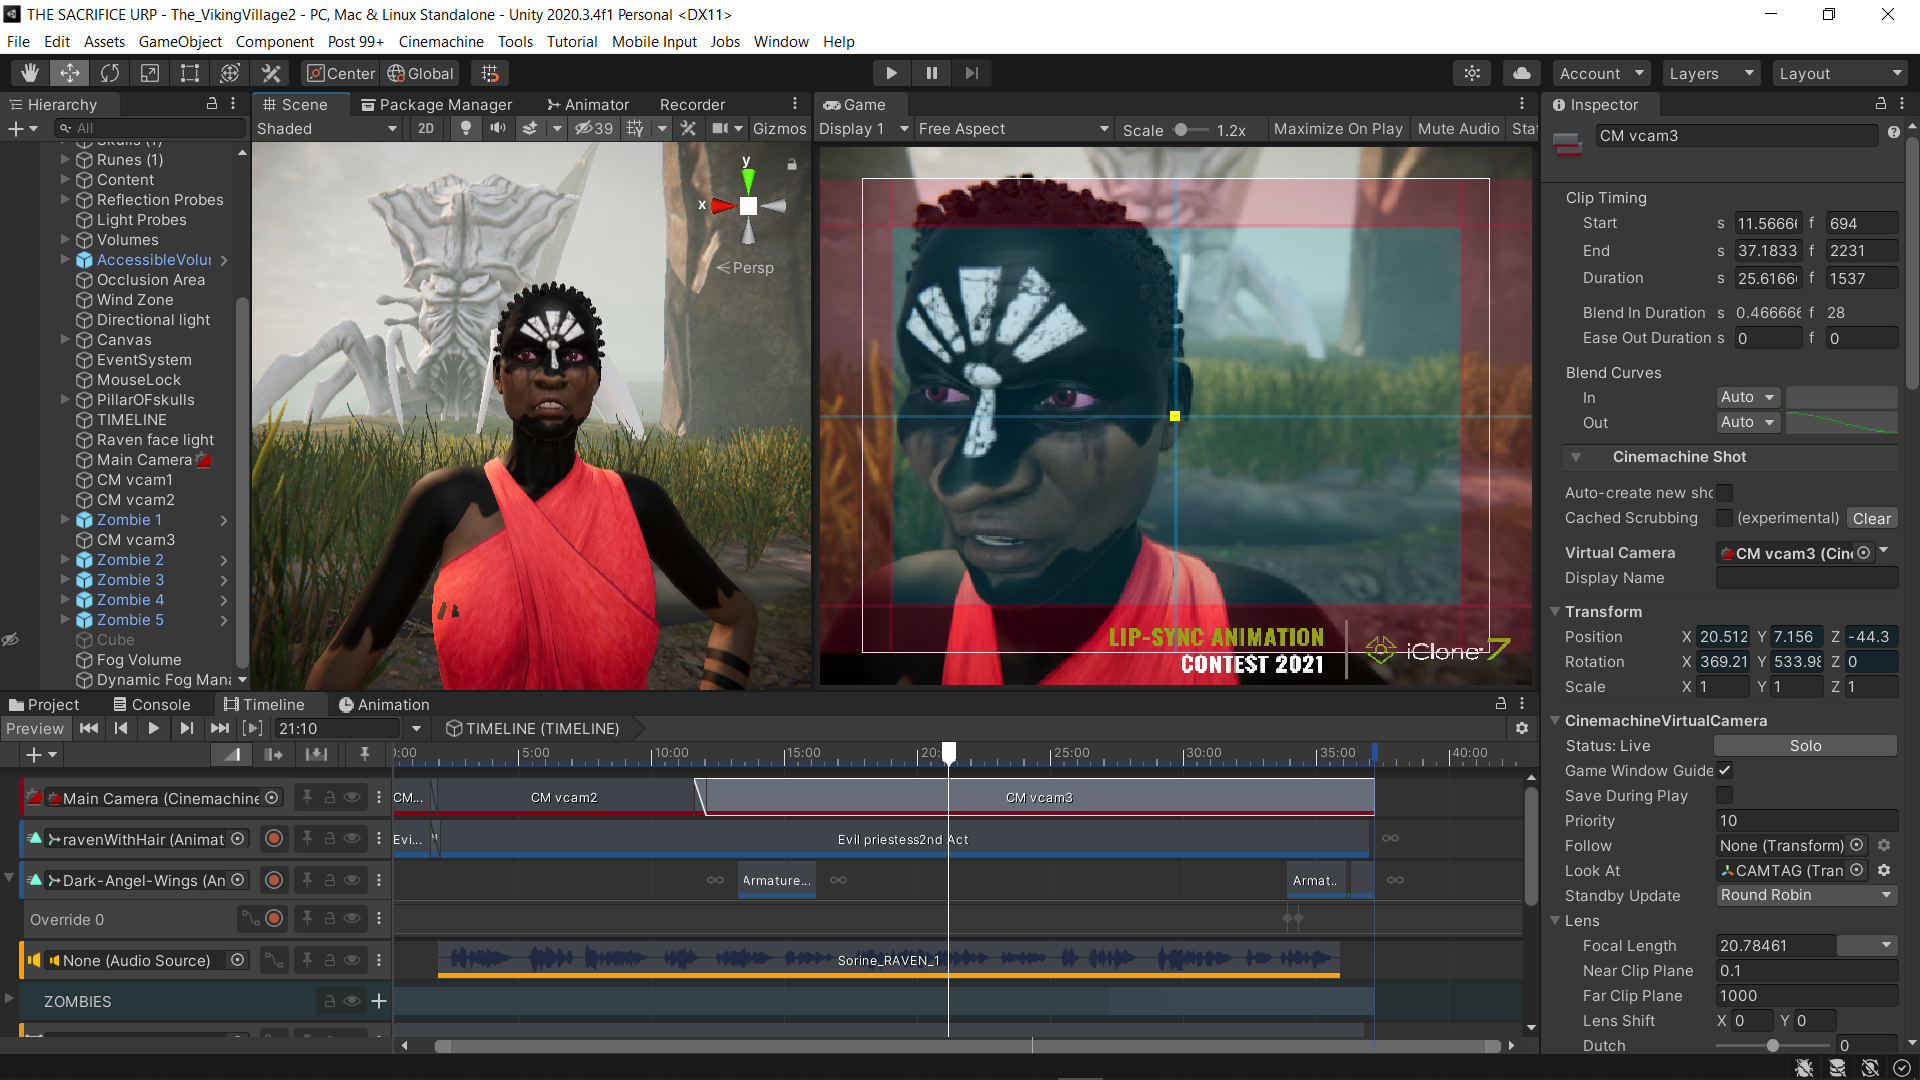Image resolution: width=1920 pixels, height=1080 pixels.
Task: Adjust Dutch angle slider
Action: click(1774, 1045)
